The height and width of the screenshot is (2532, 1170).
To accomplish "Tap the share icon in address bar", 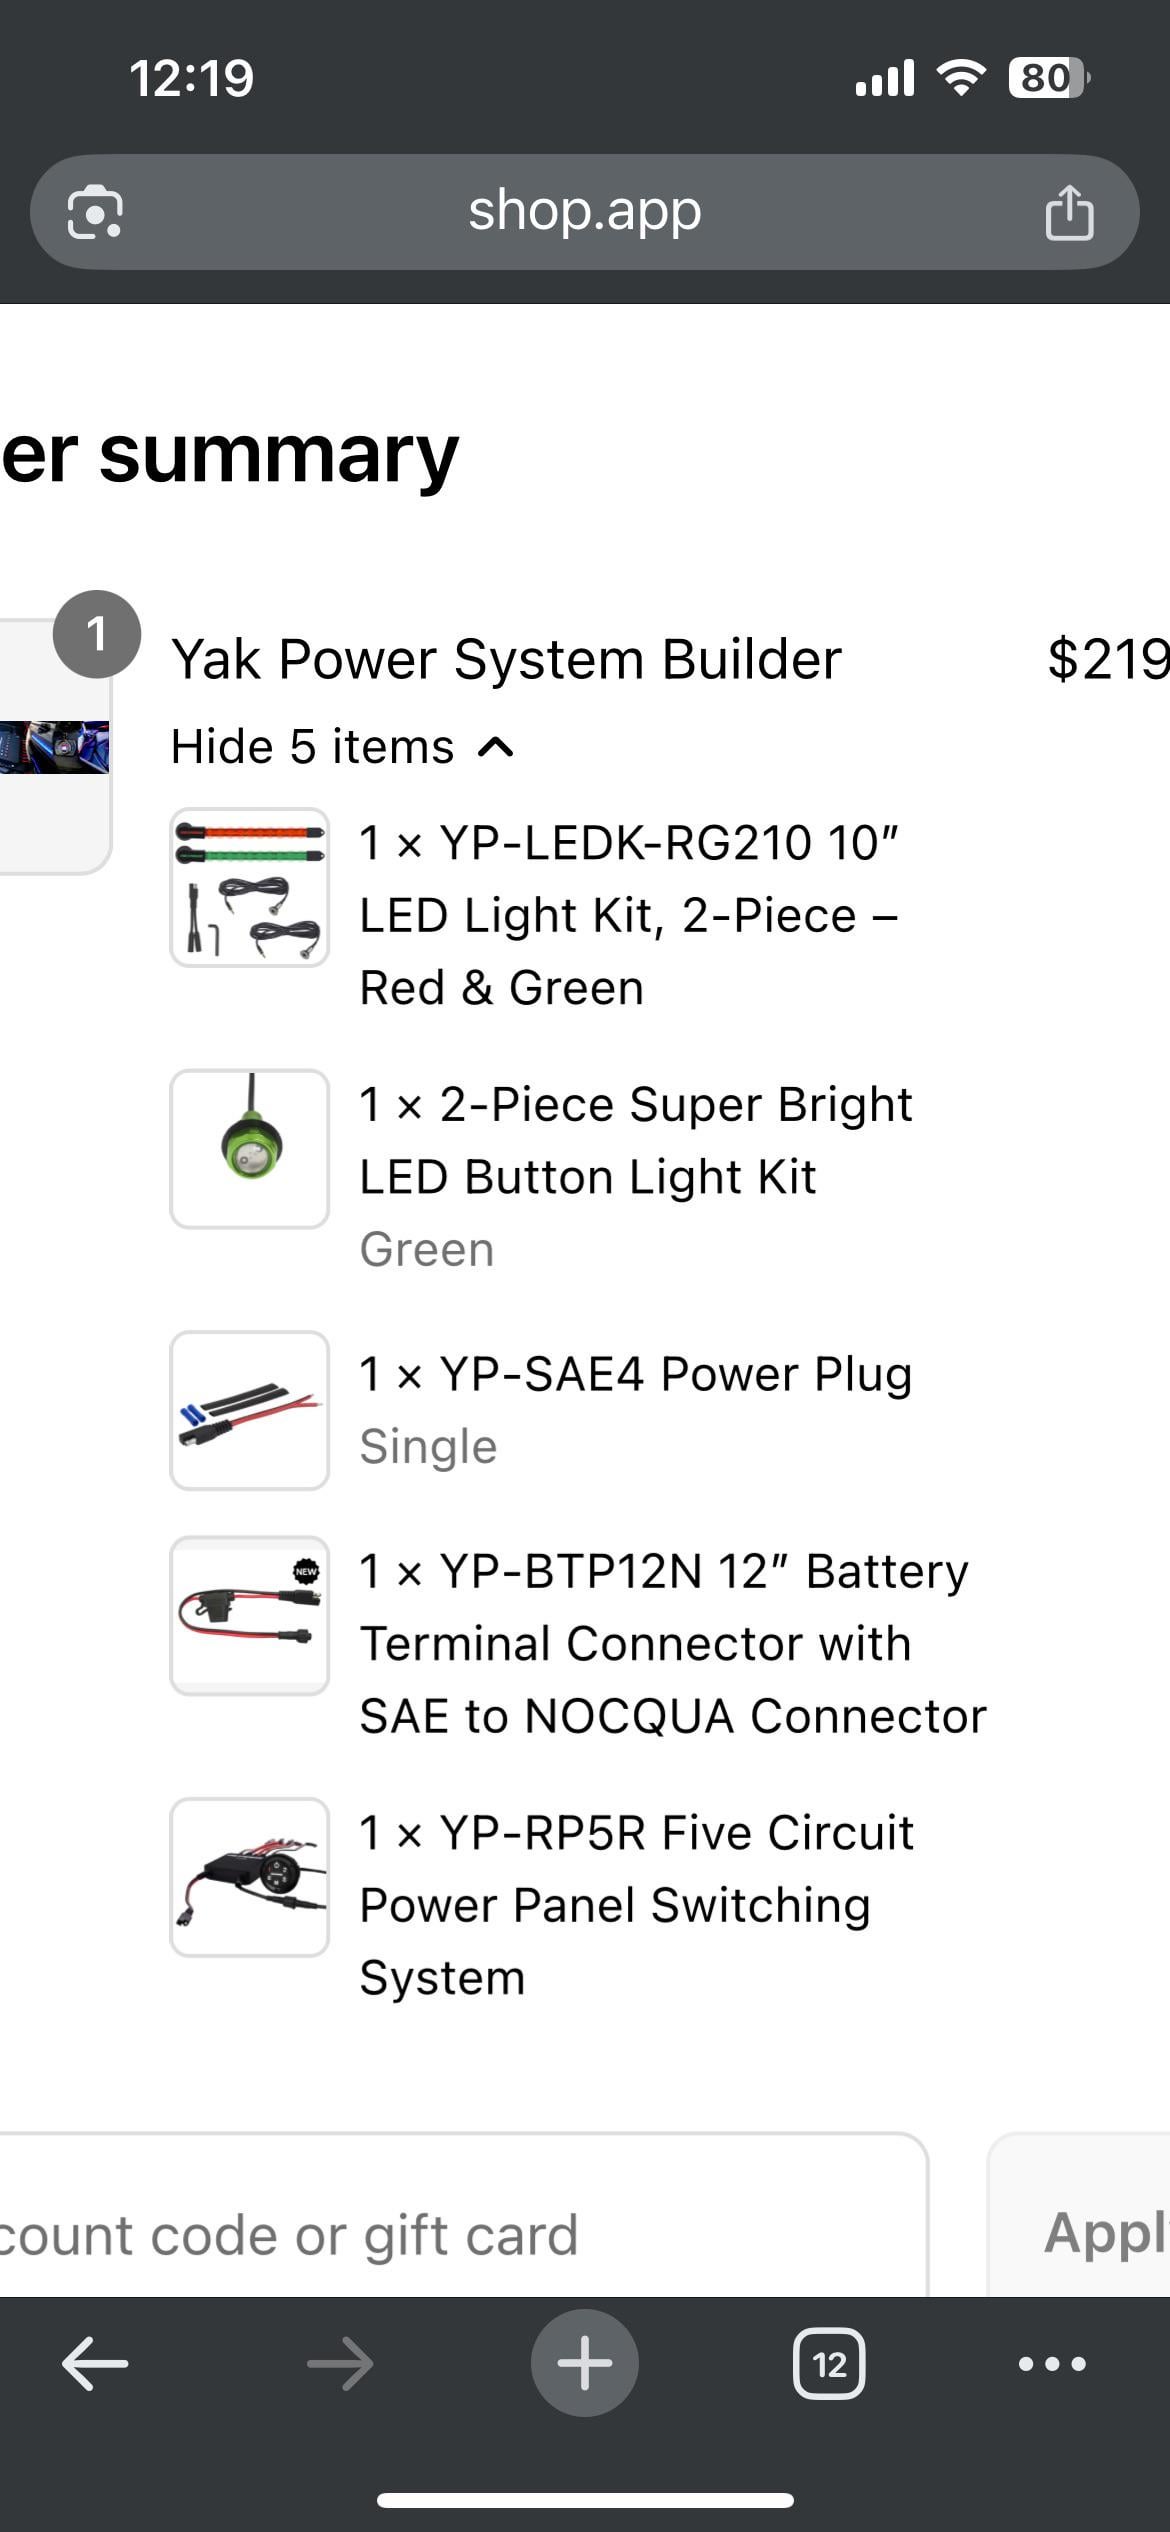I will point(1069,212).
